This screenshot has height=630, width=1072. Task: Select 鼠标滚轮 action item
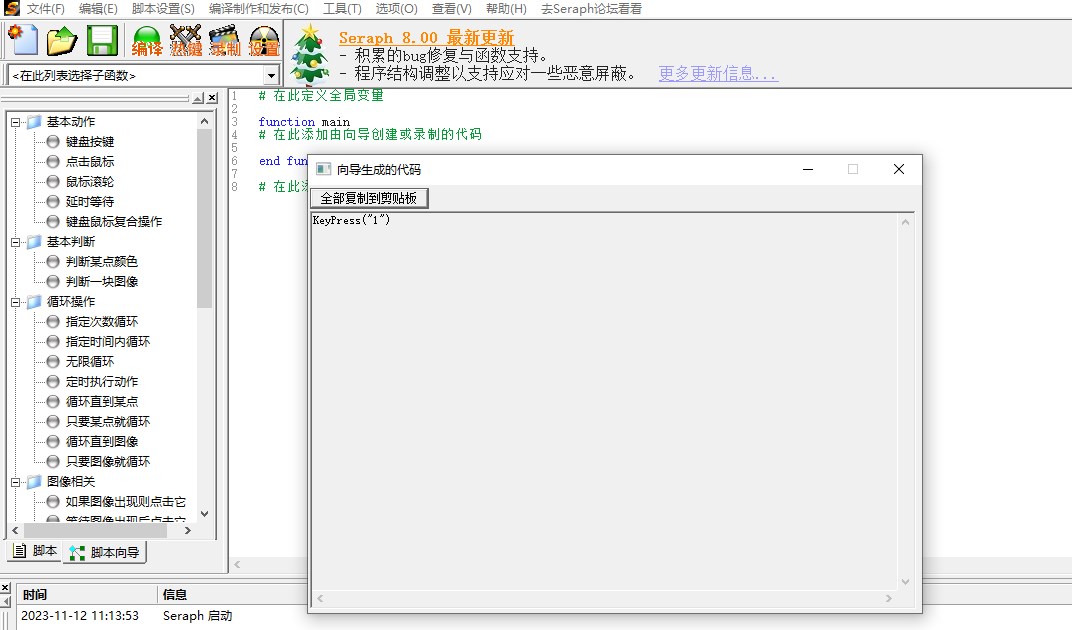(90, 181)
